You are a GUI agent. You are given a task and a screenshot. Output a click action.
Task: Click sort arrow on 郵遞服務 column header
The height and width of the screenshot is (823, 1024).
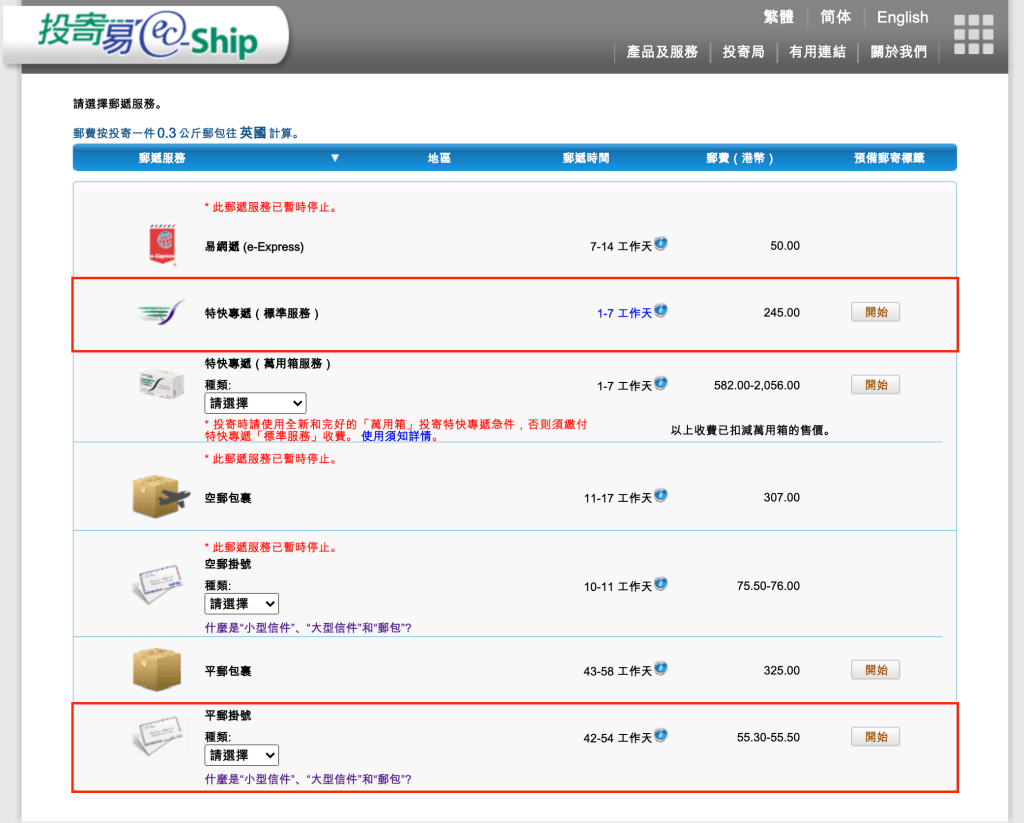(335, 157)
